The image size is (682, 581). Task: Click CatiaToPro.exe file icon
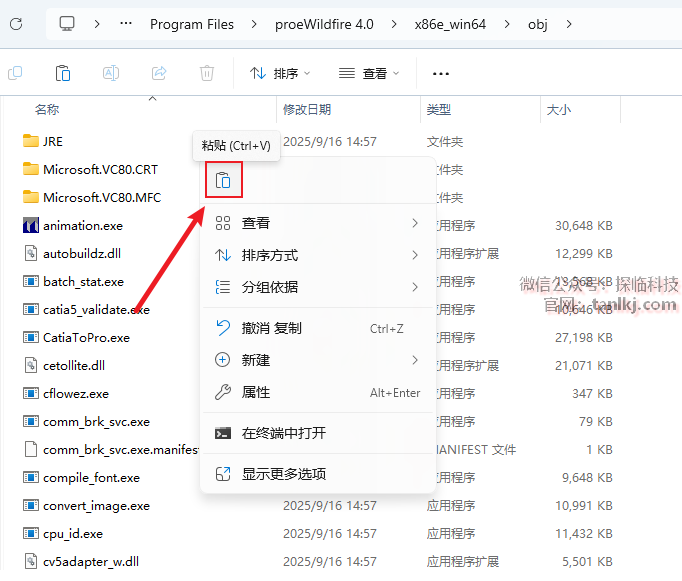30,337
